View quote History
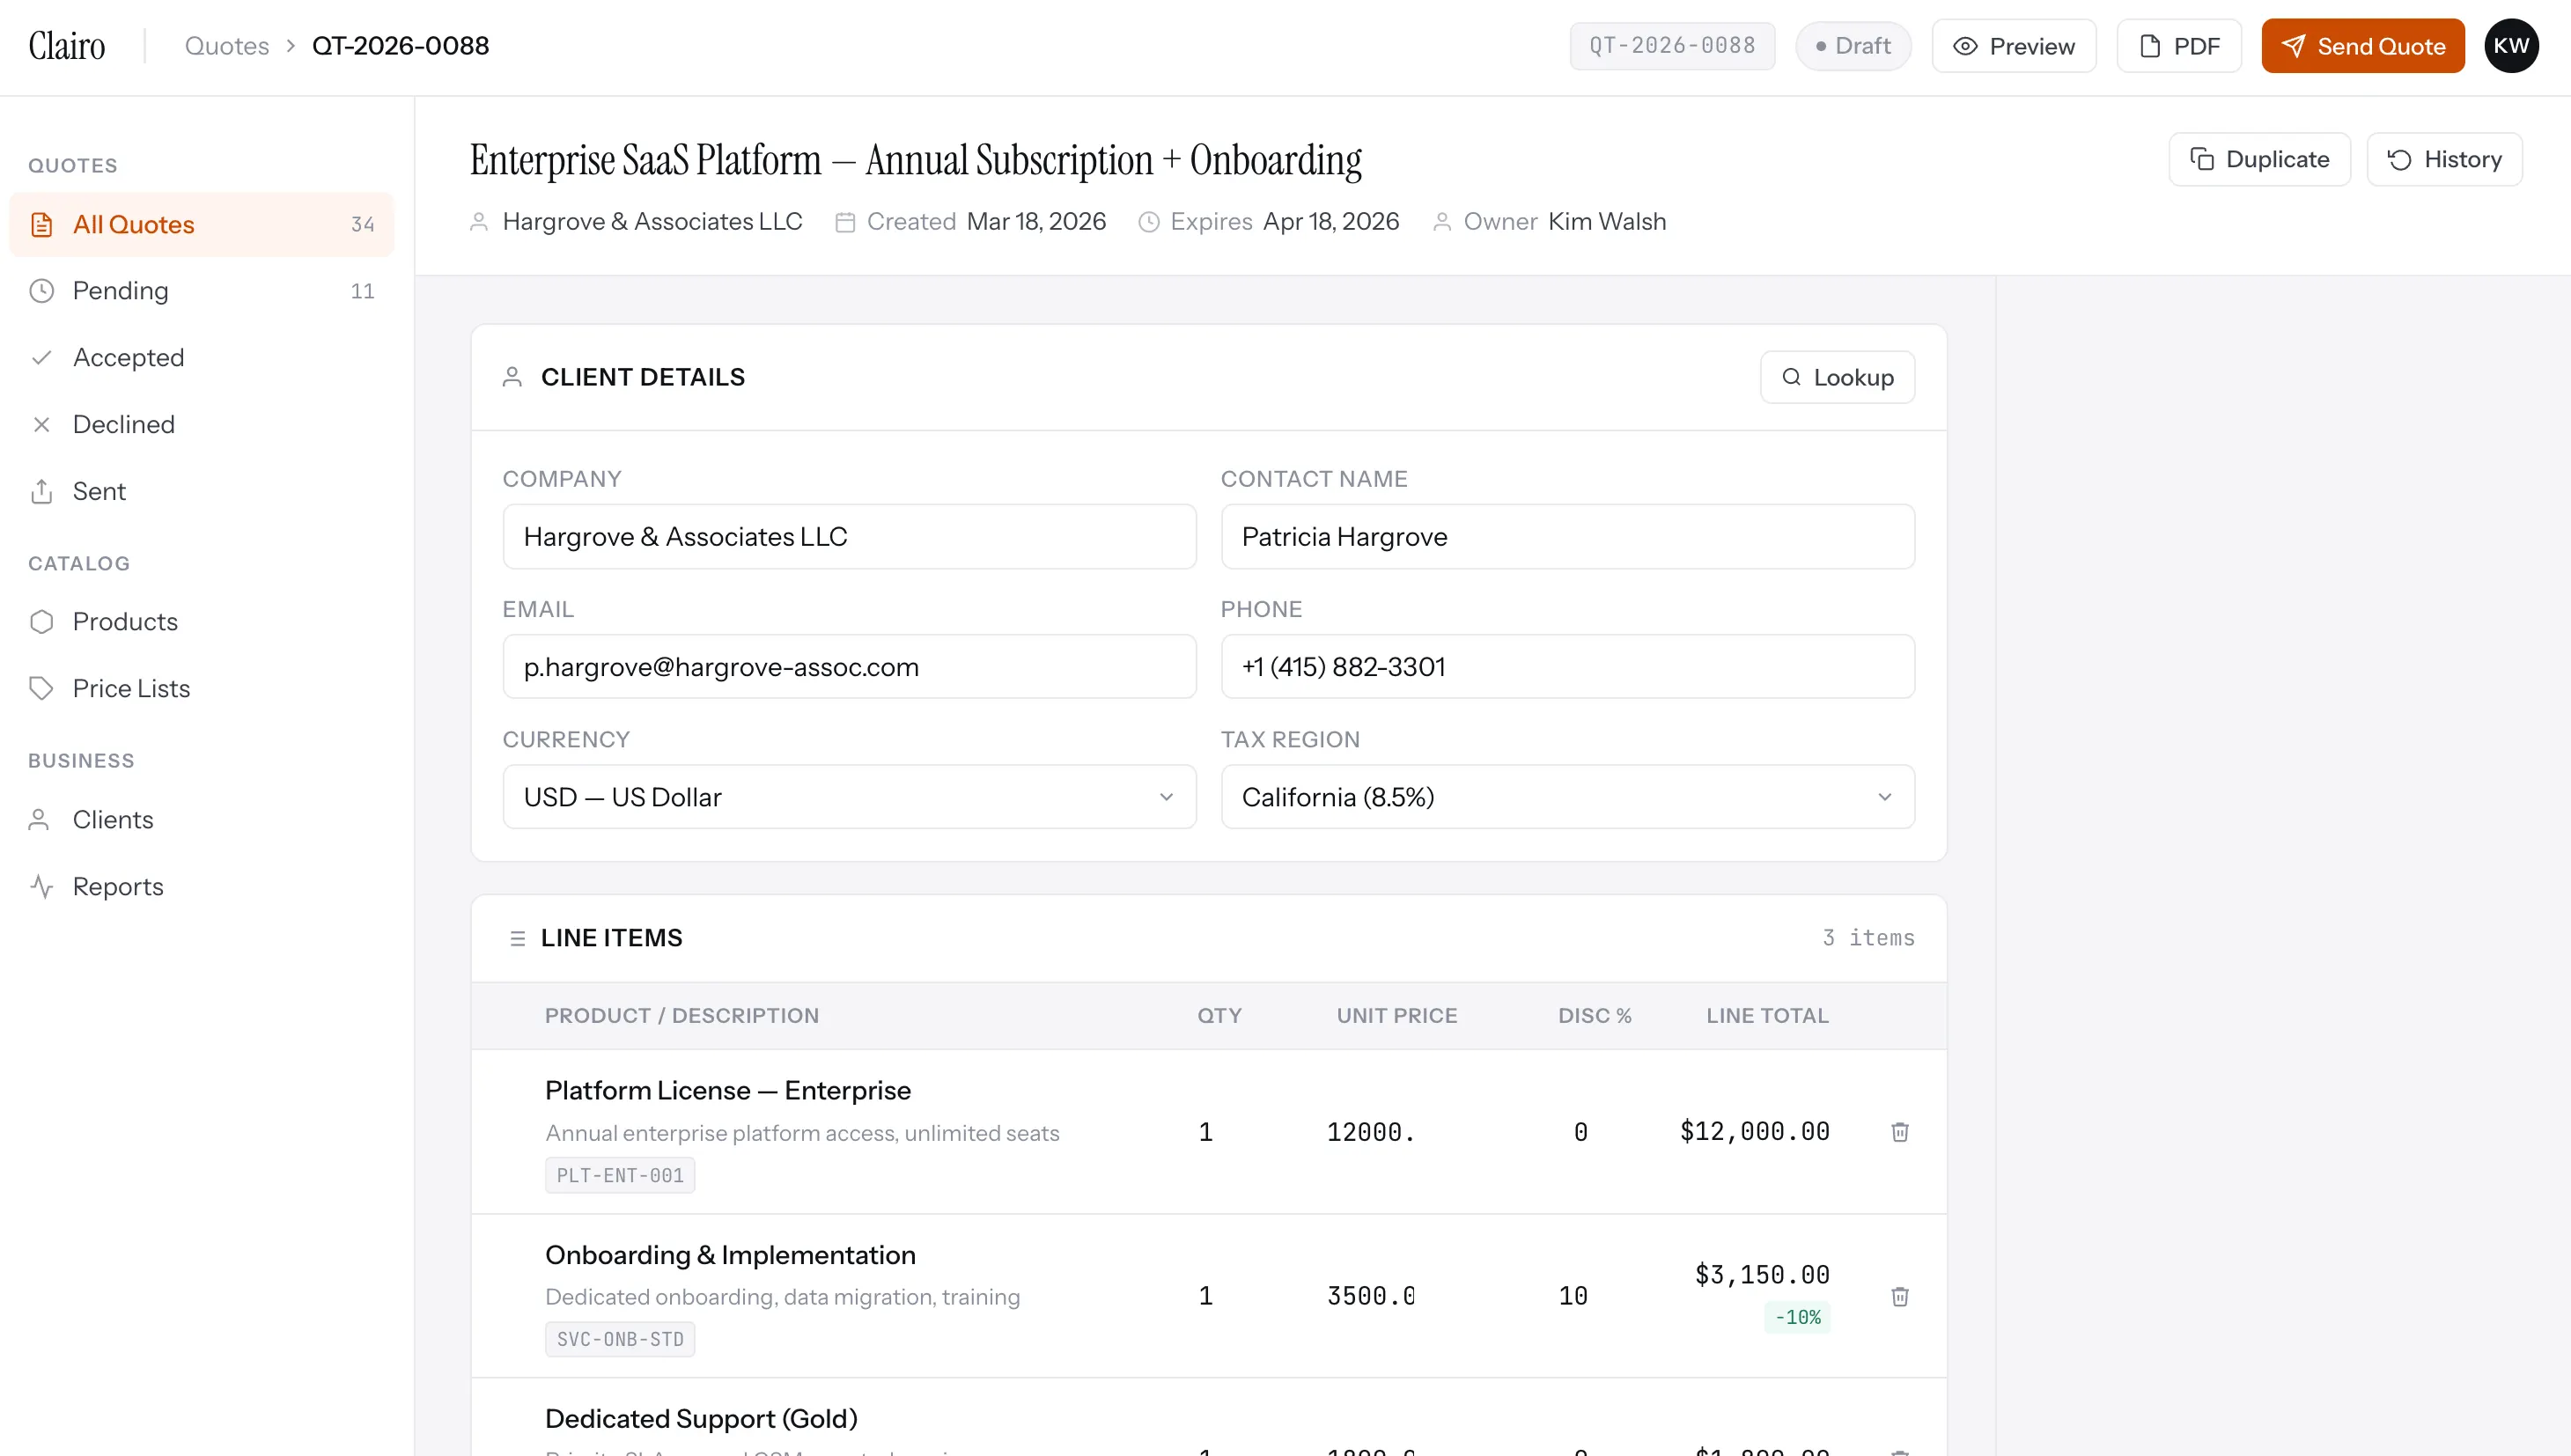Screen dimensions: 2571x1456 2444,160
